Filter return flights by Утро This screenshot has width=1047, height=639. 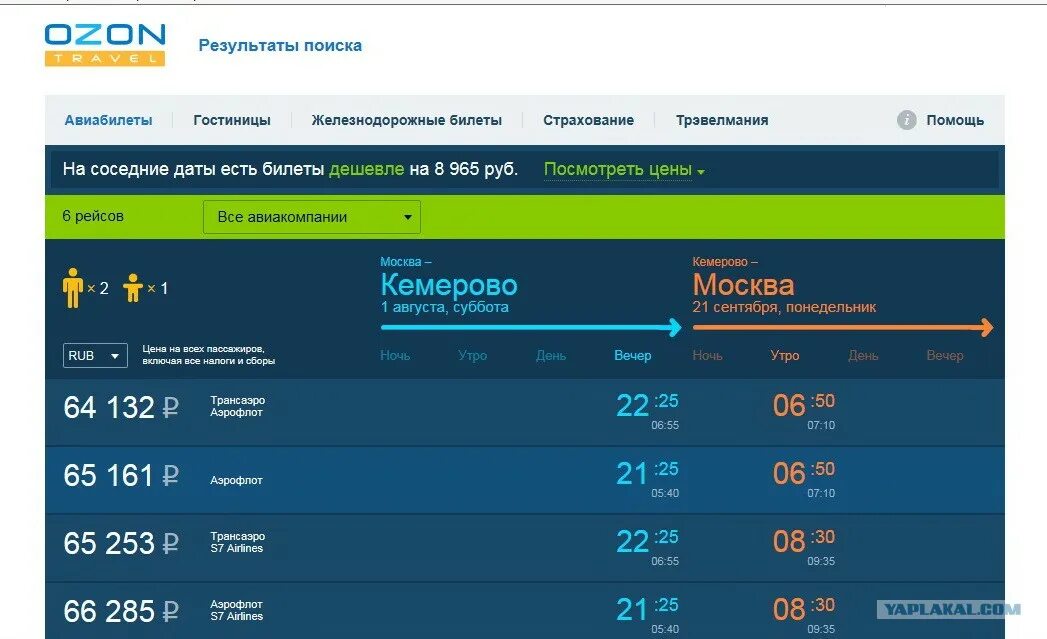785,355
